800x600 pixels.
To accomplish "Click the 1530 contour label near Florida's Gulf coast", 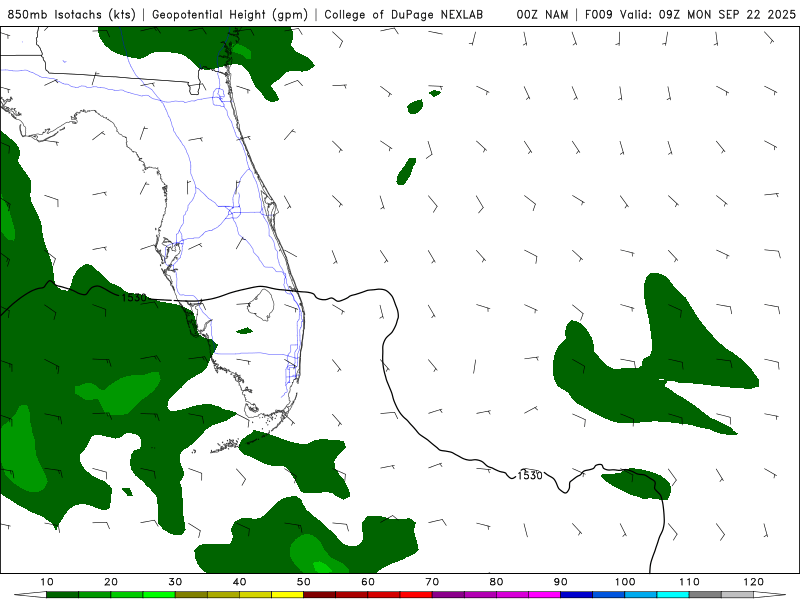I will 134,297.
